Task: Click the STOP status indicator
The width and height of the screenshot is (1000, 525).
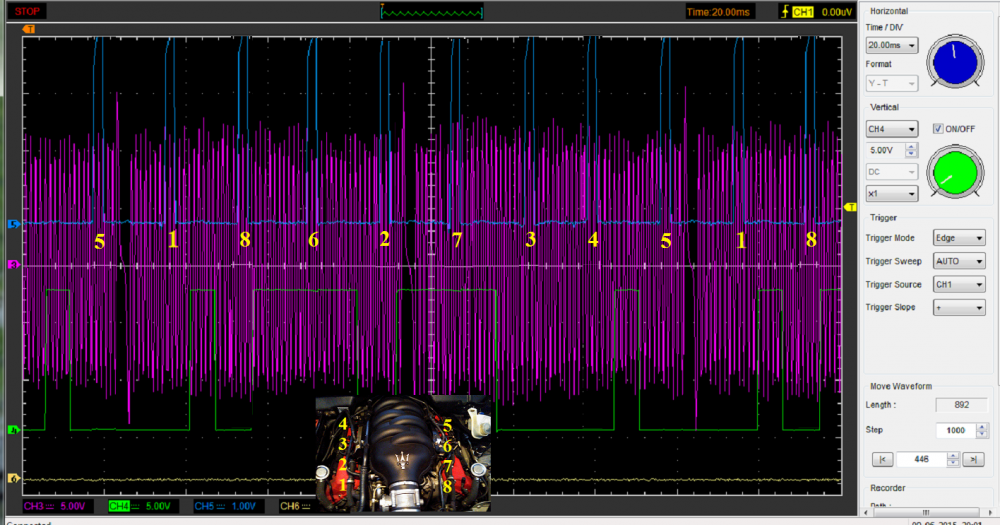Action: [x=28, y=11]
